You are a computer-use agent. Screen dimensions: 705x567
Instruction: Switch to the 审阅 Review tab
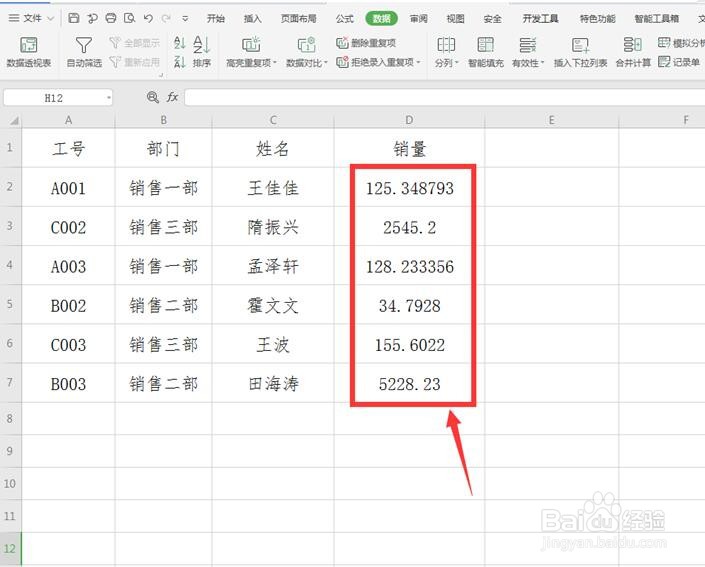pyautogui.click(x=419, y=18)
